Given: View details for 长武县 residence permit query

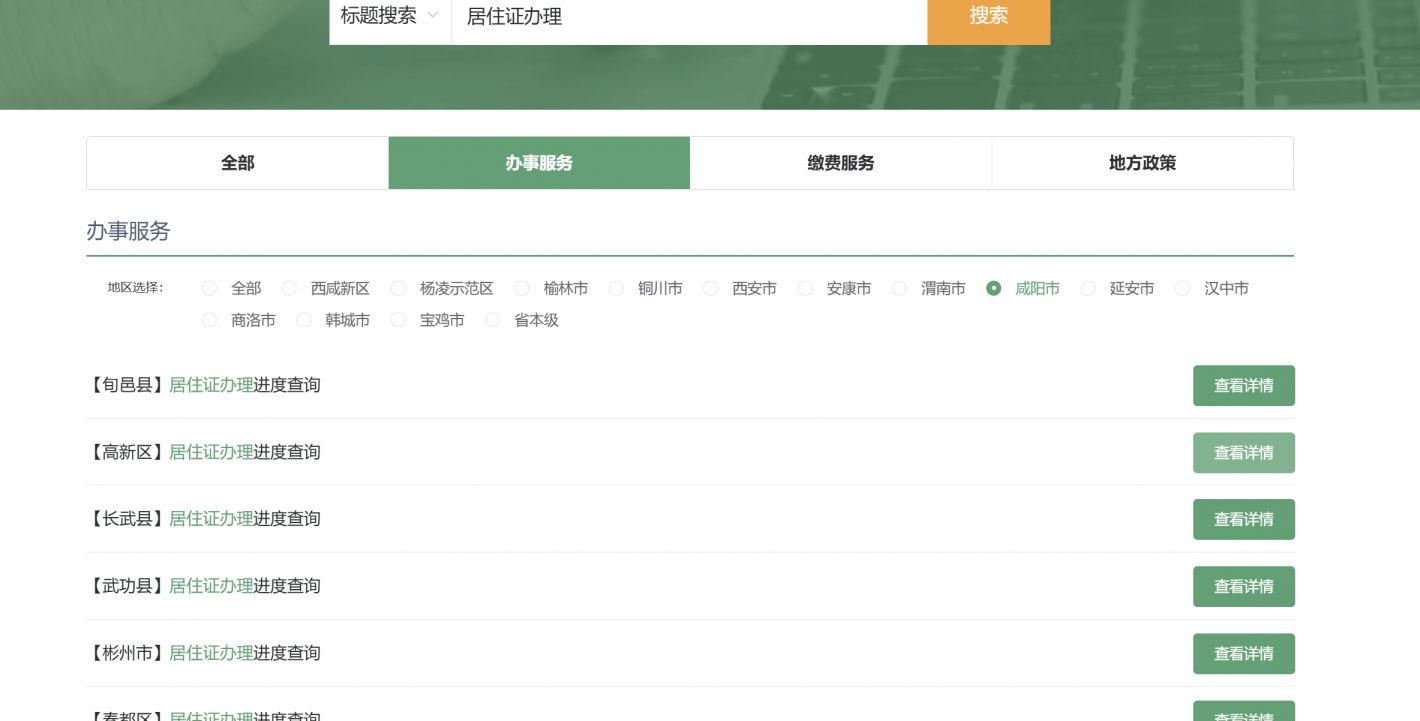Looking at the screenshot, I should coord(1243,520).
